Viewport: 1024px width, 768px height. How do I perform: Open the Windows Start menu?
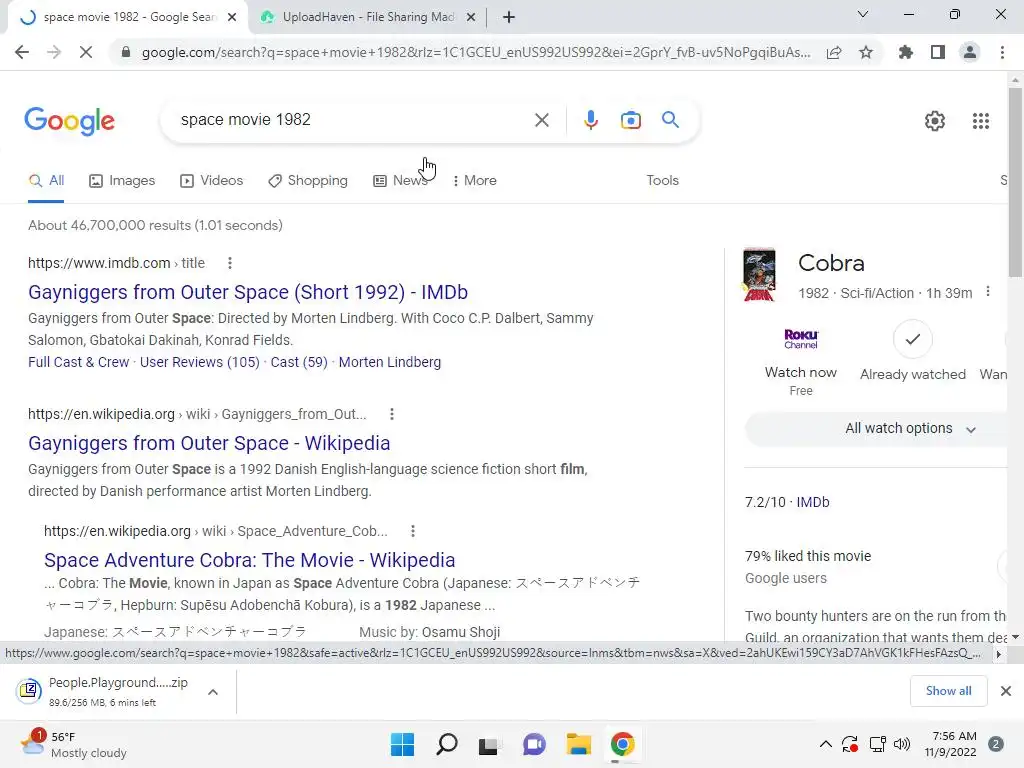point(402,744)
